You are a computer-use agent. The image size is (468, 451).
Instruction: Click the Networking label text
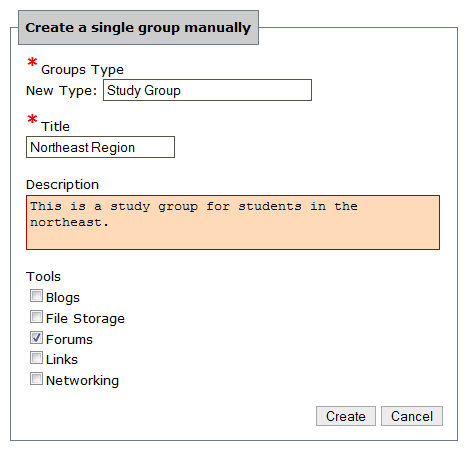pos(82,381)
